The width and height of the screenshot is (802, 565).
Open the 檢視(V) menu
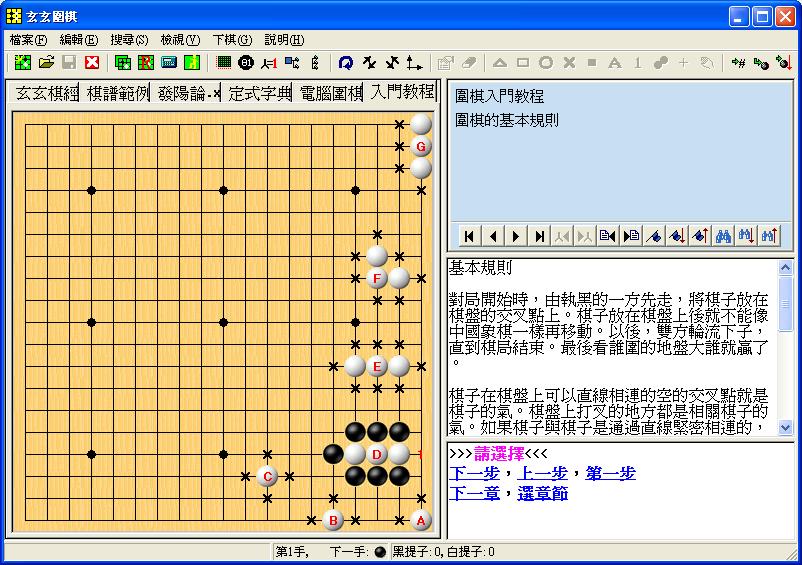(x=180, y=40)
